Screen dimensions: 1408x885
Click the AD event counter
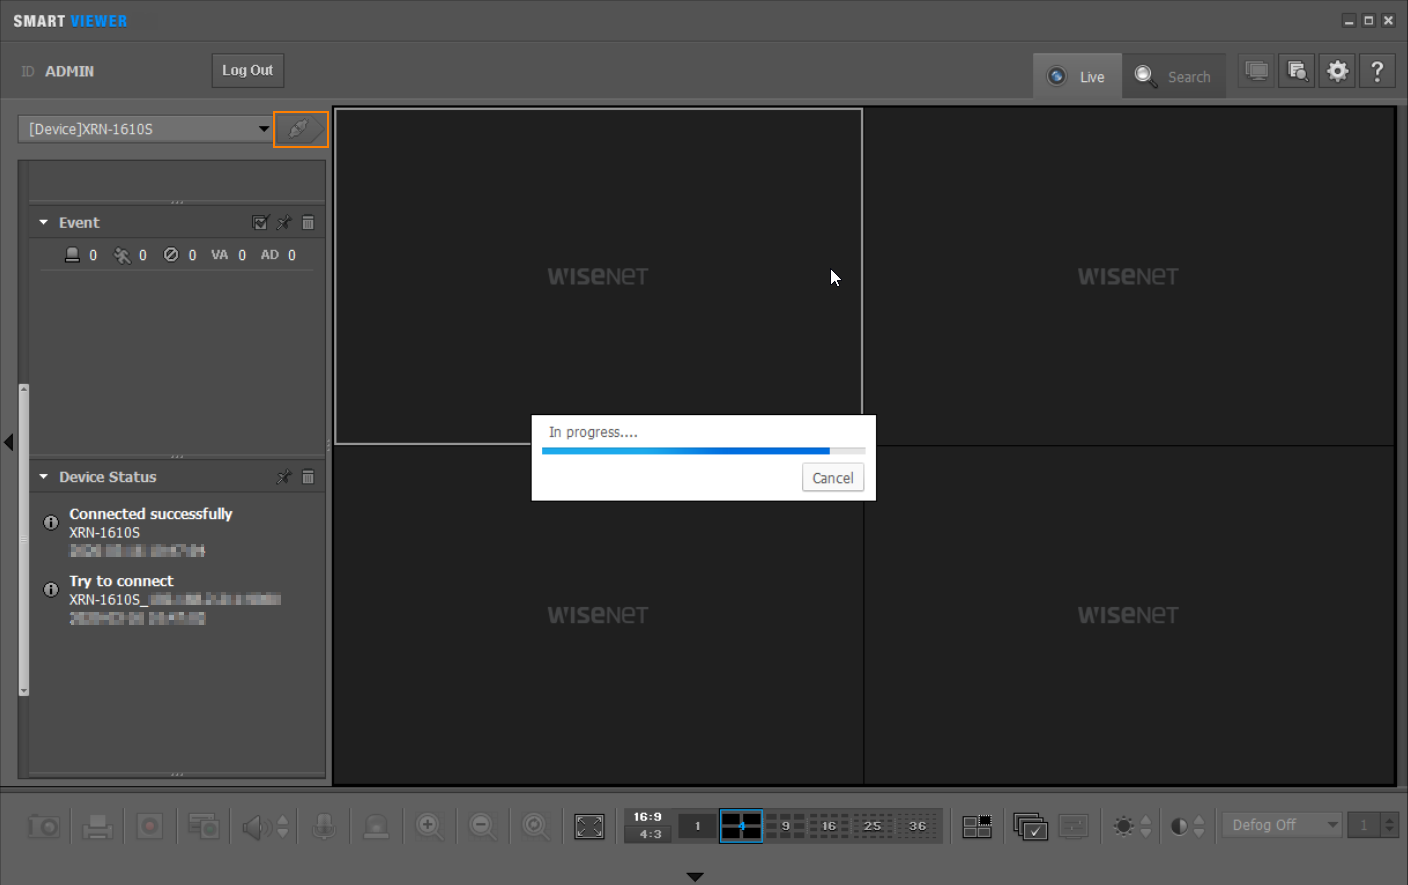[x=278, y=255]
